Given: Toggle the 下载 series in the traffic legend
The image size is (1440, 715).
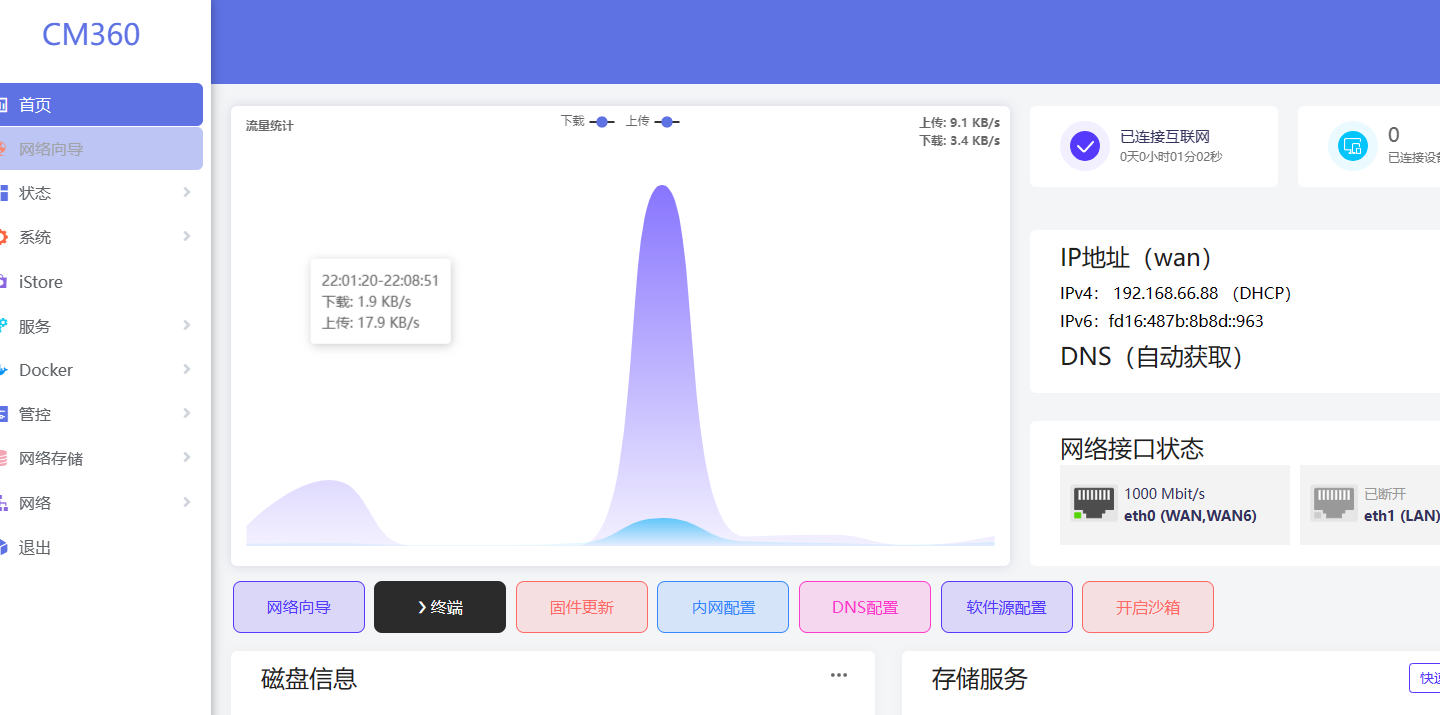Looking at the screenshot, I should [x=600, y=121].
